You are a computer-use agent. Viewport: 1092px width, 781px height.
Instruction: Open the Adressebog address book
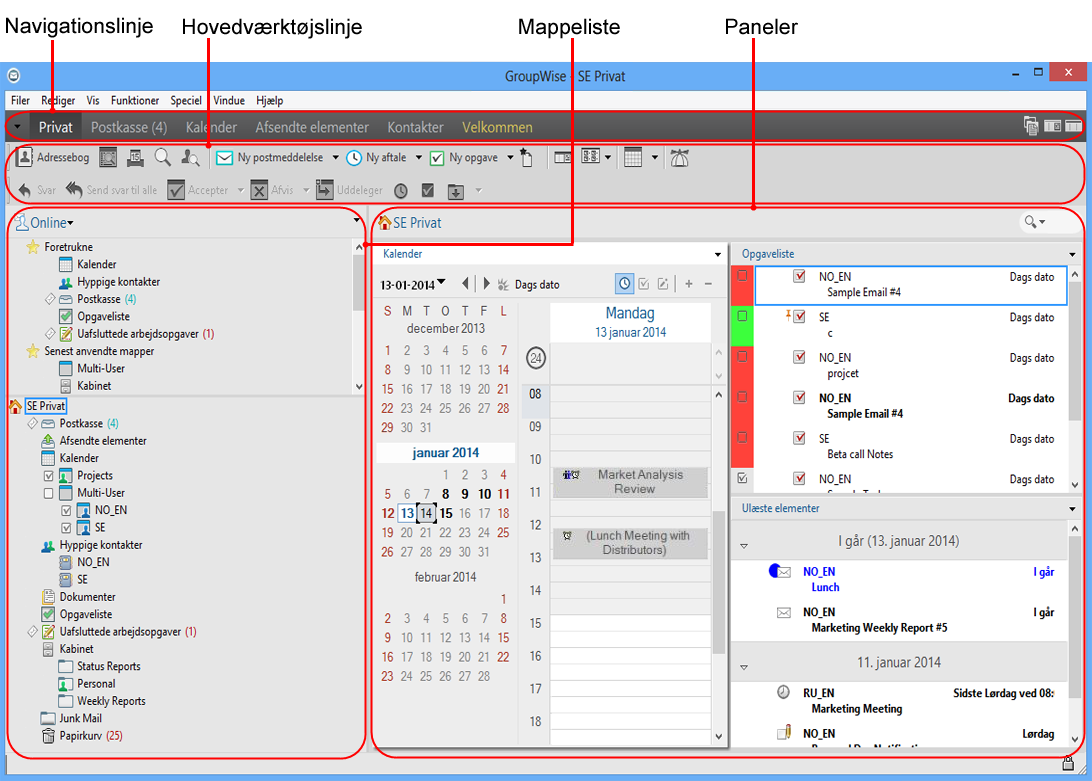53,157
